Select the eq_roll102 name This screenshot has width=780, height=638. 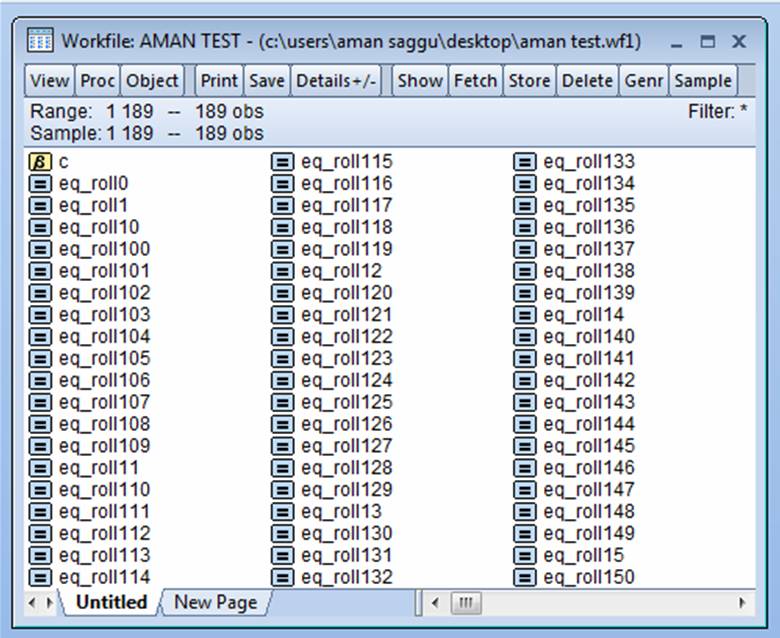(x=104, y=293)
